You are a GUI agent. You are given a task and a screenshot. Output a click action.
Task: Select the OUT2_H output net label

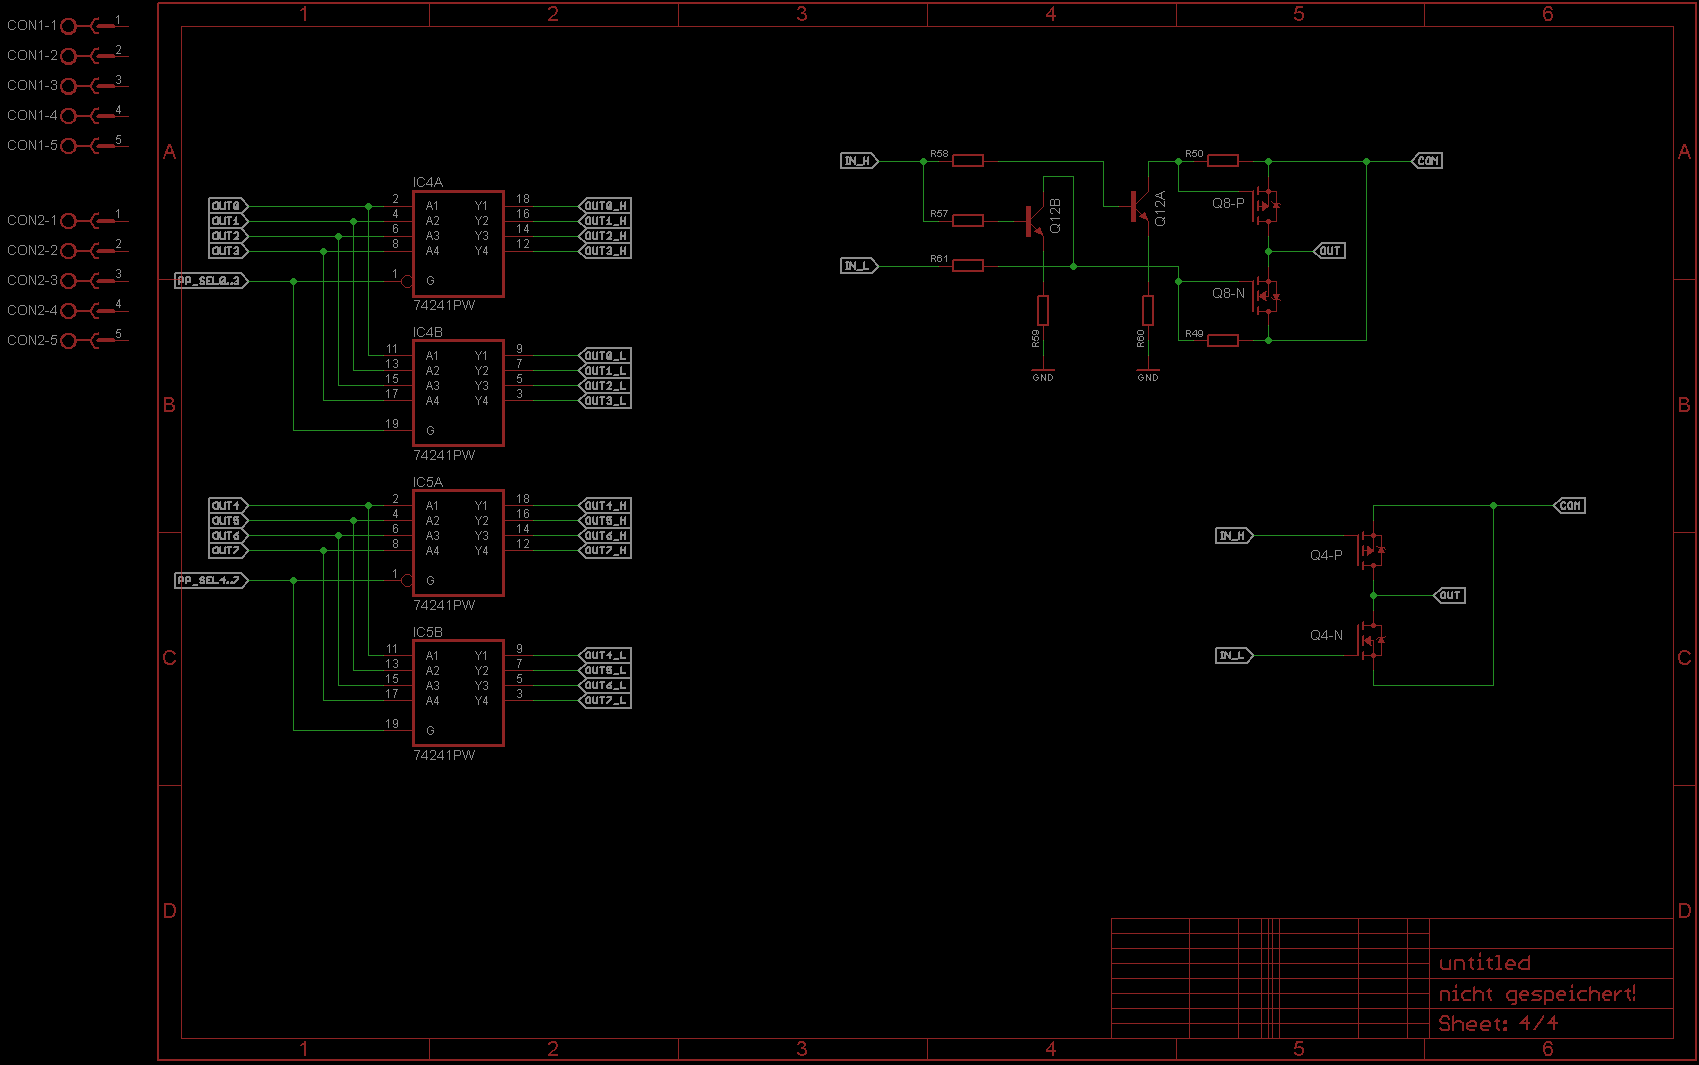605,236
